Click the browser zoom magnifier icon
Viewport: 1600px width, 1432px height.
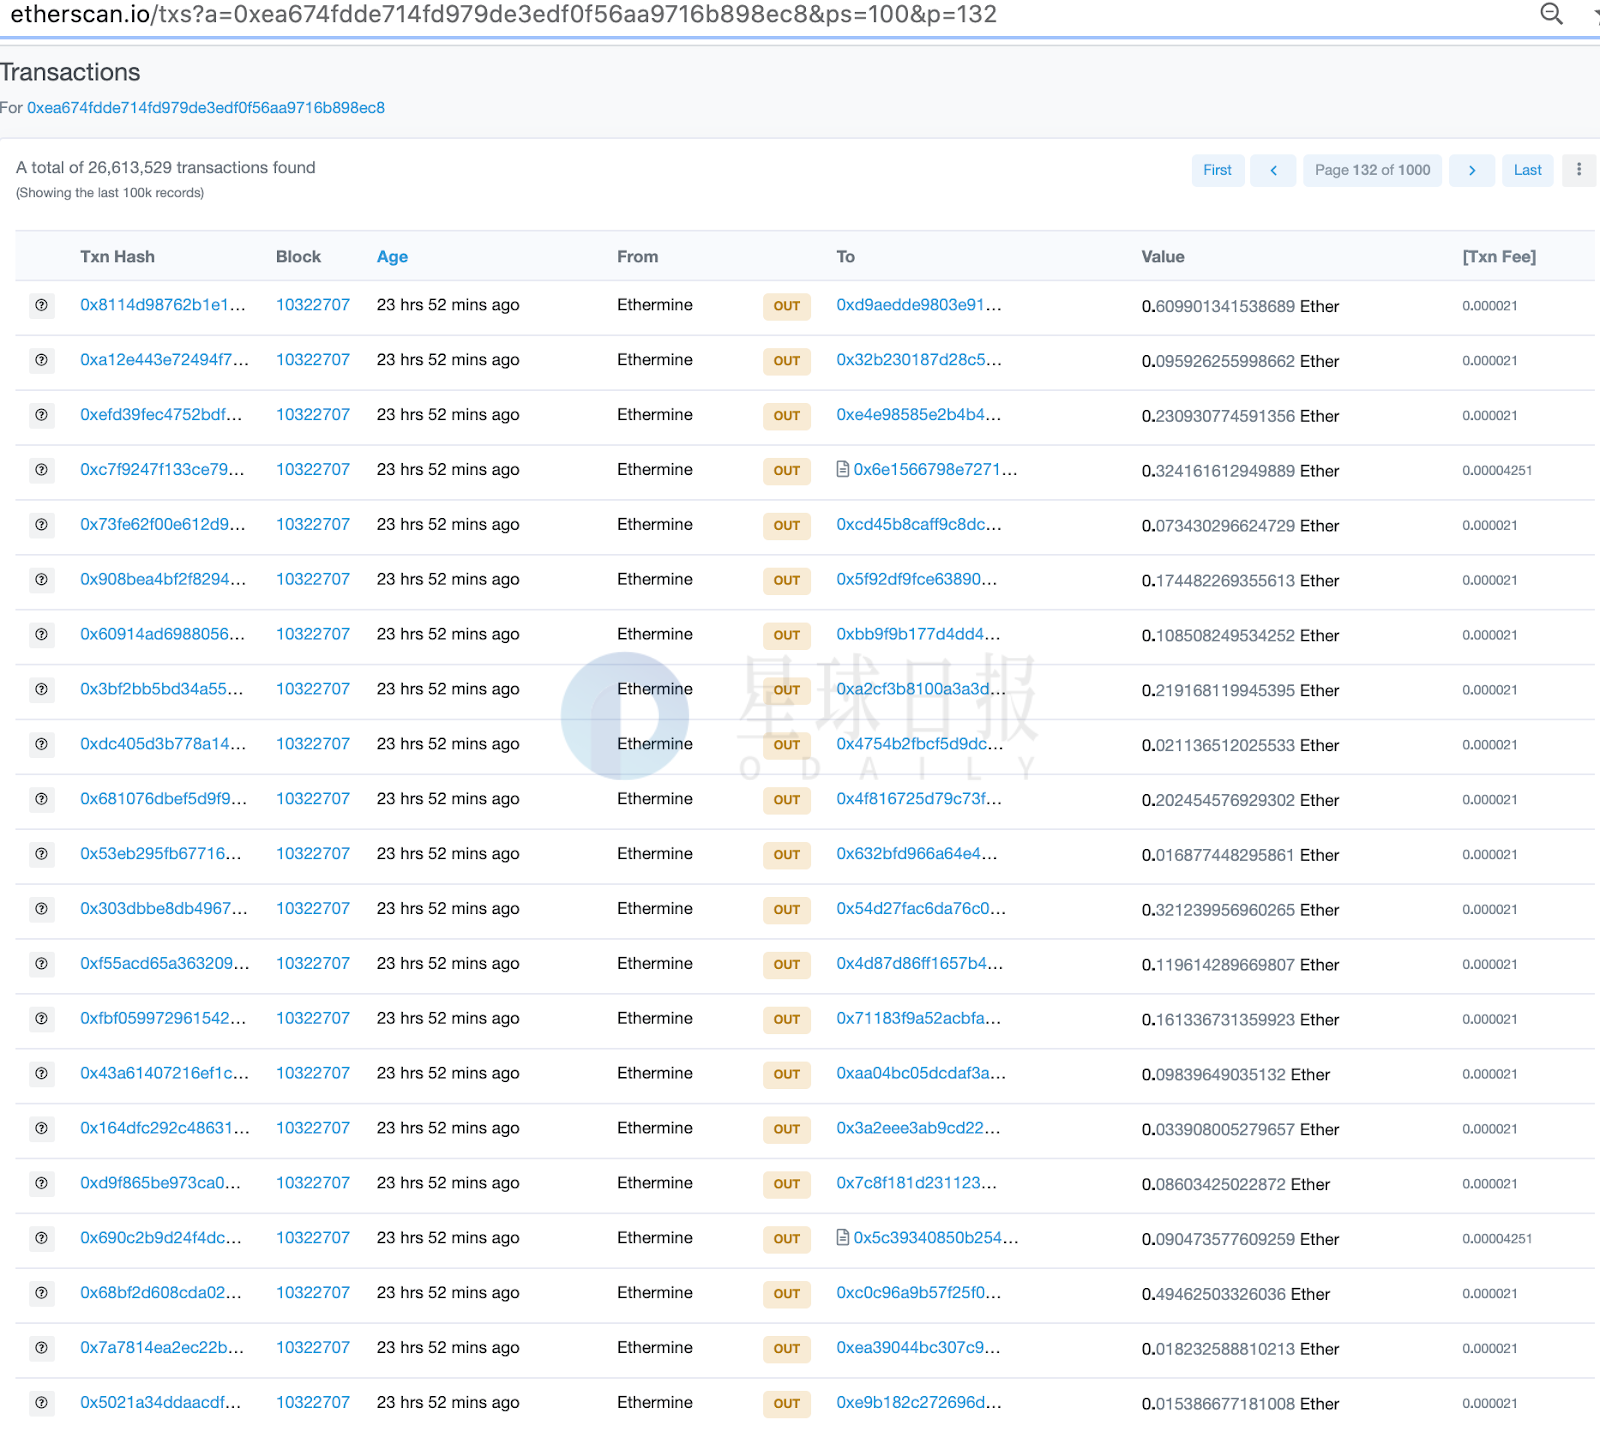(1551, 13)
